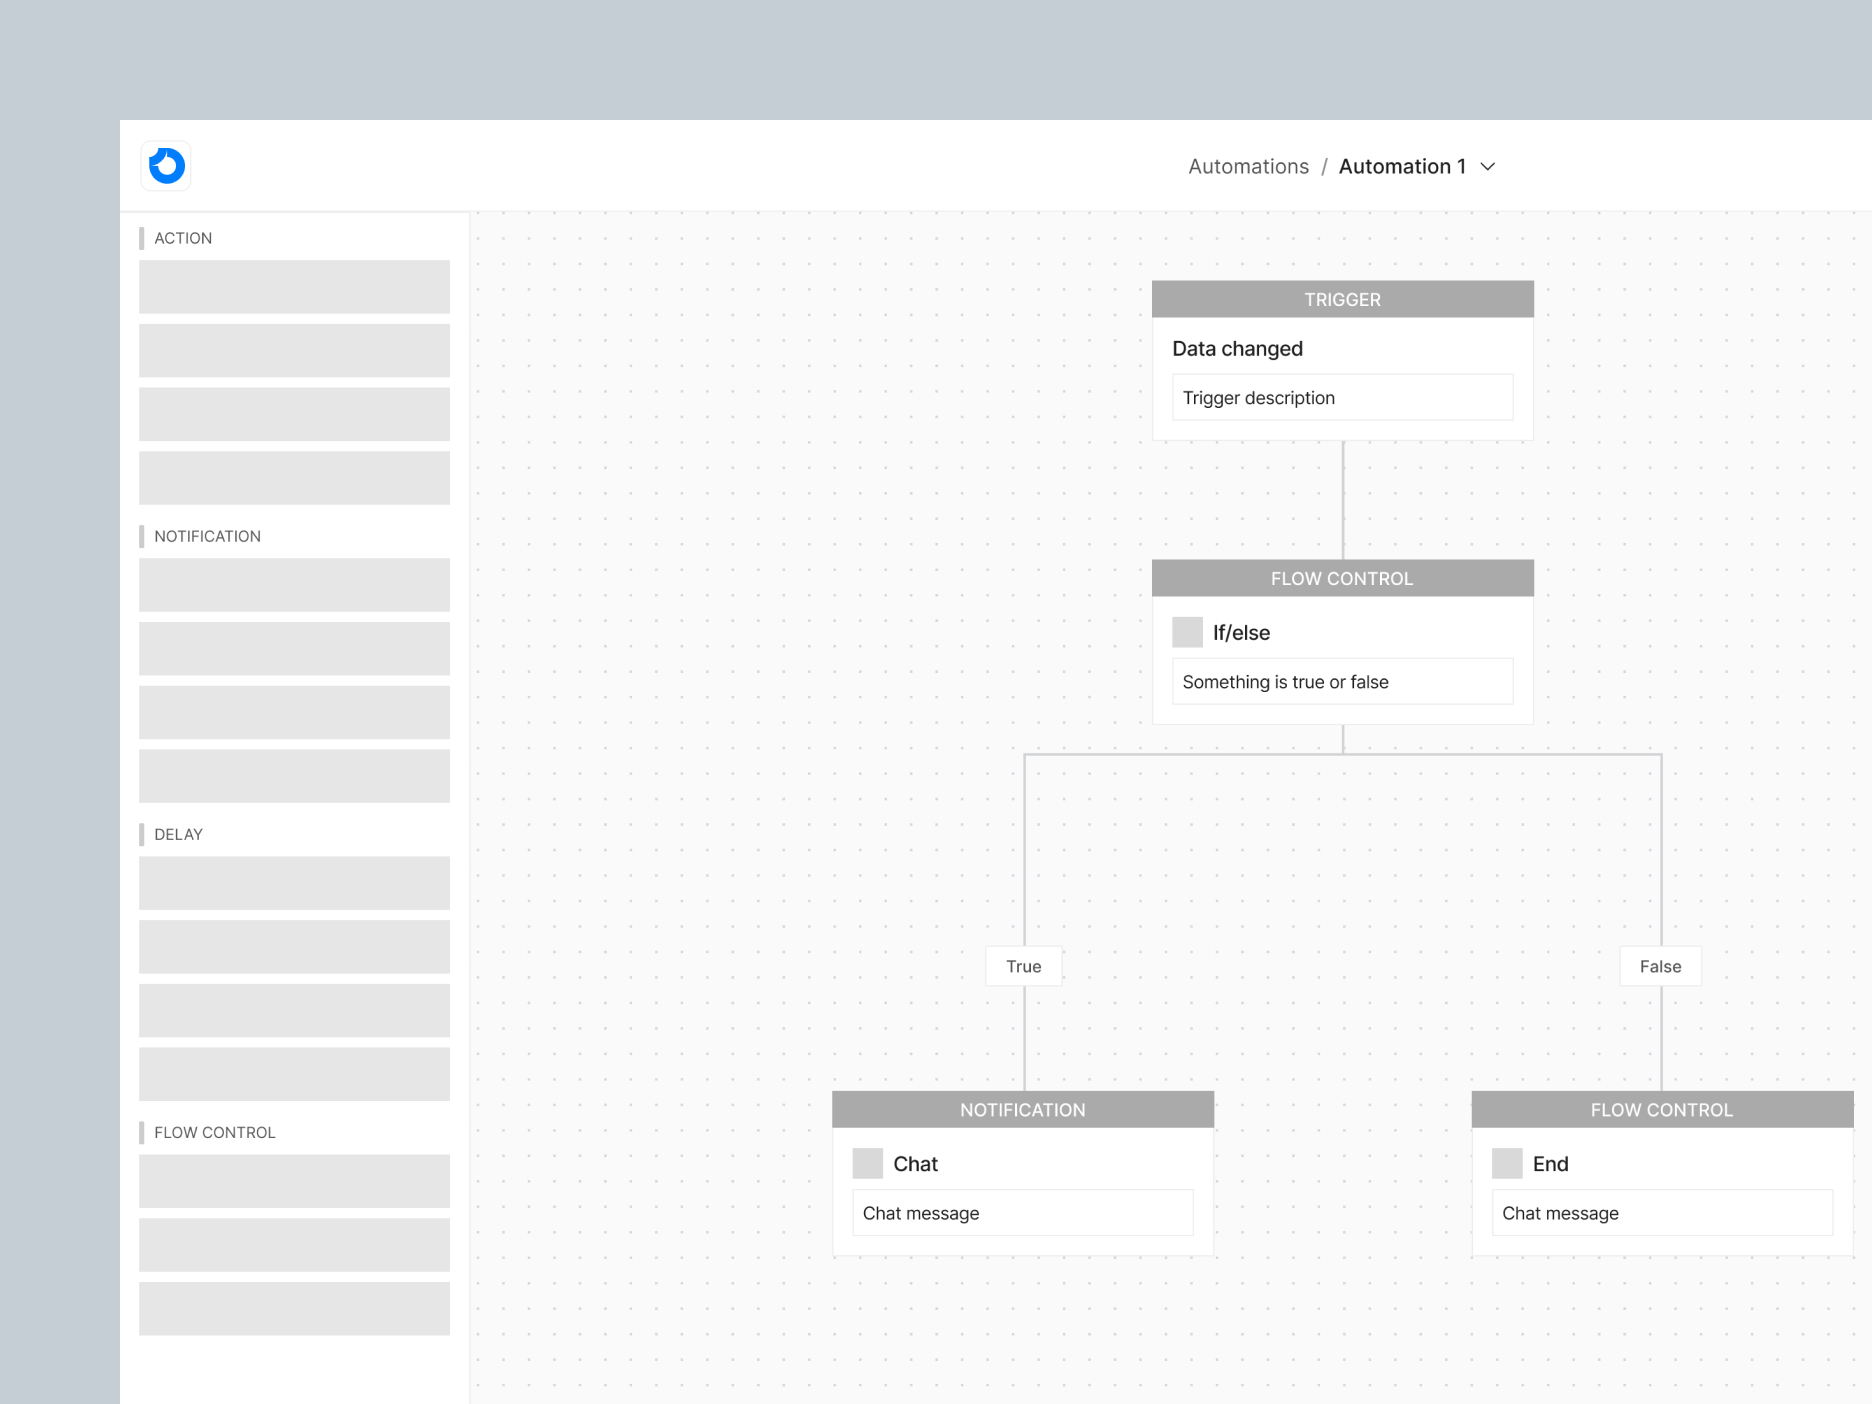Click the app logo icon
The image size is (1872, 1404).
(x=165, y=165)
